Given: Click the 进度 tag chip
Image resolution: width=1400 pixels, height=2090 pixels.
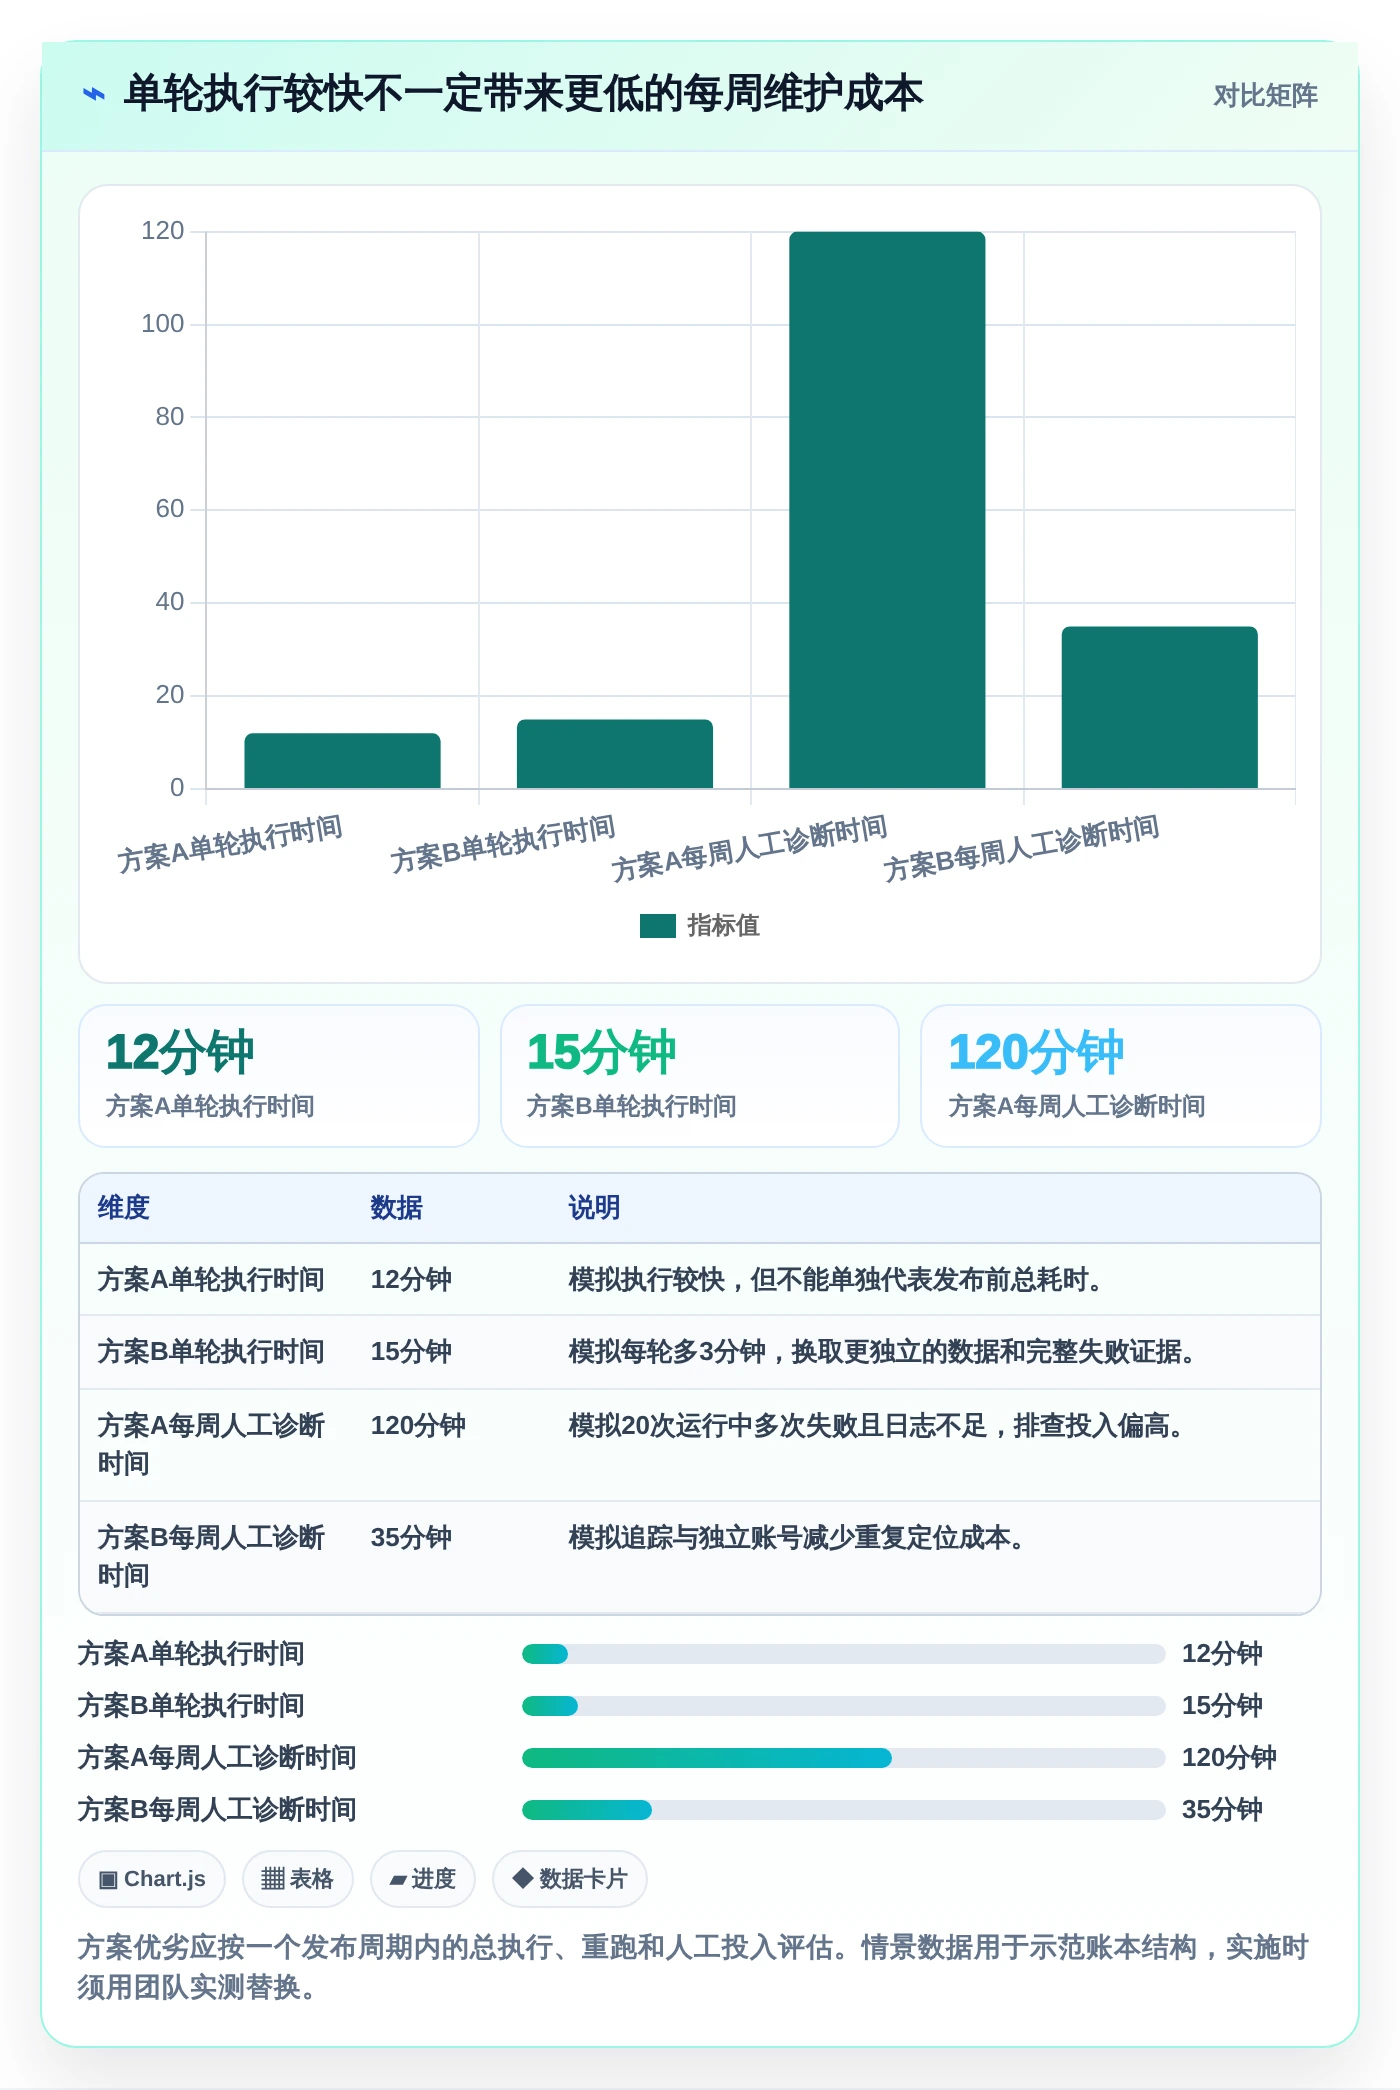Looking at the screenshot, I should click(x=422, y=1879).
